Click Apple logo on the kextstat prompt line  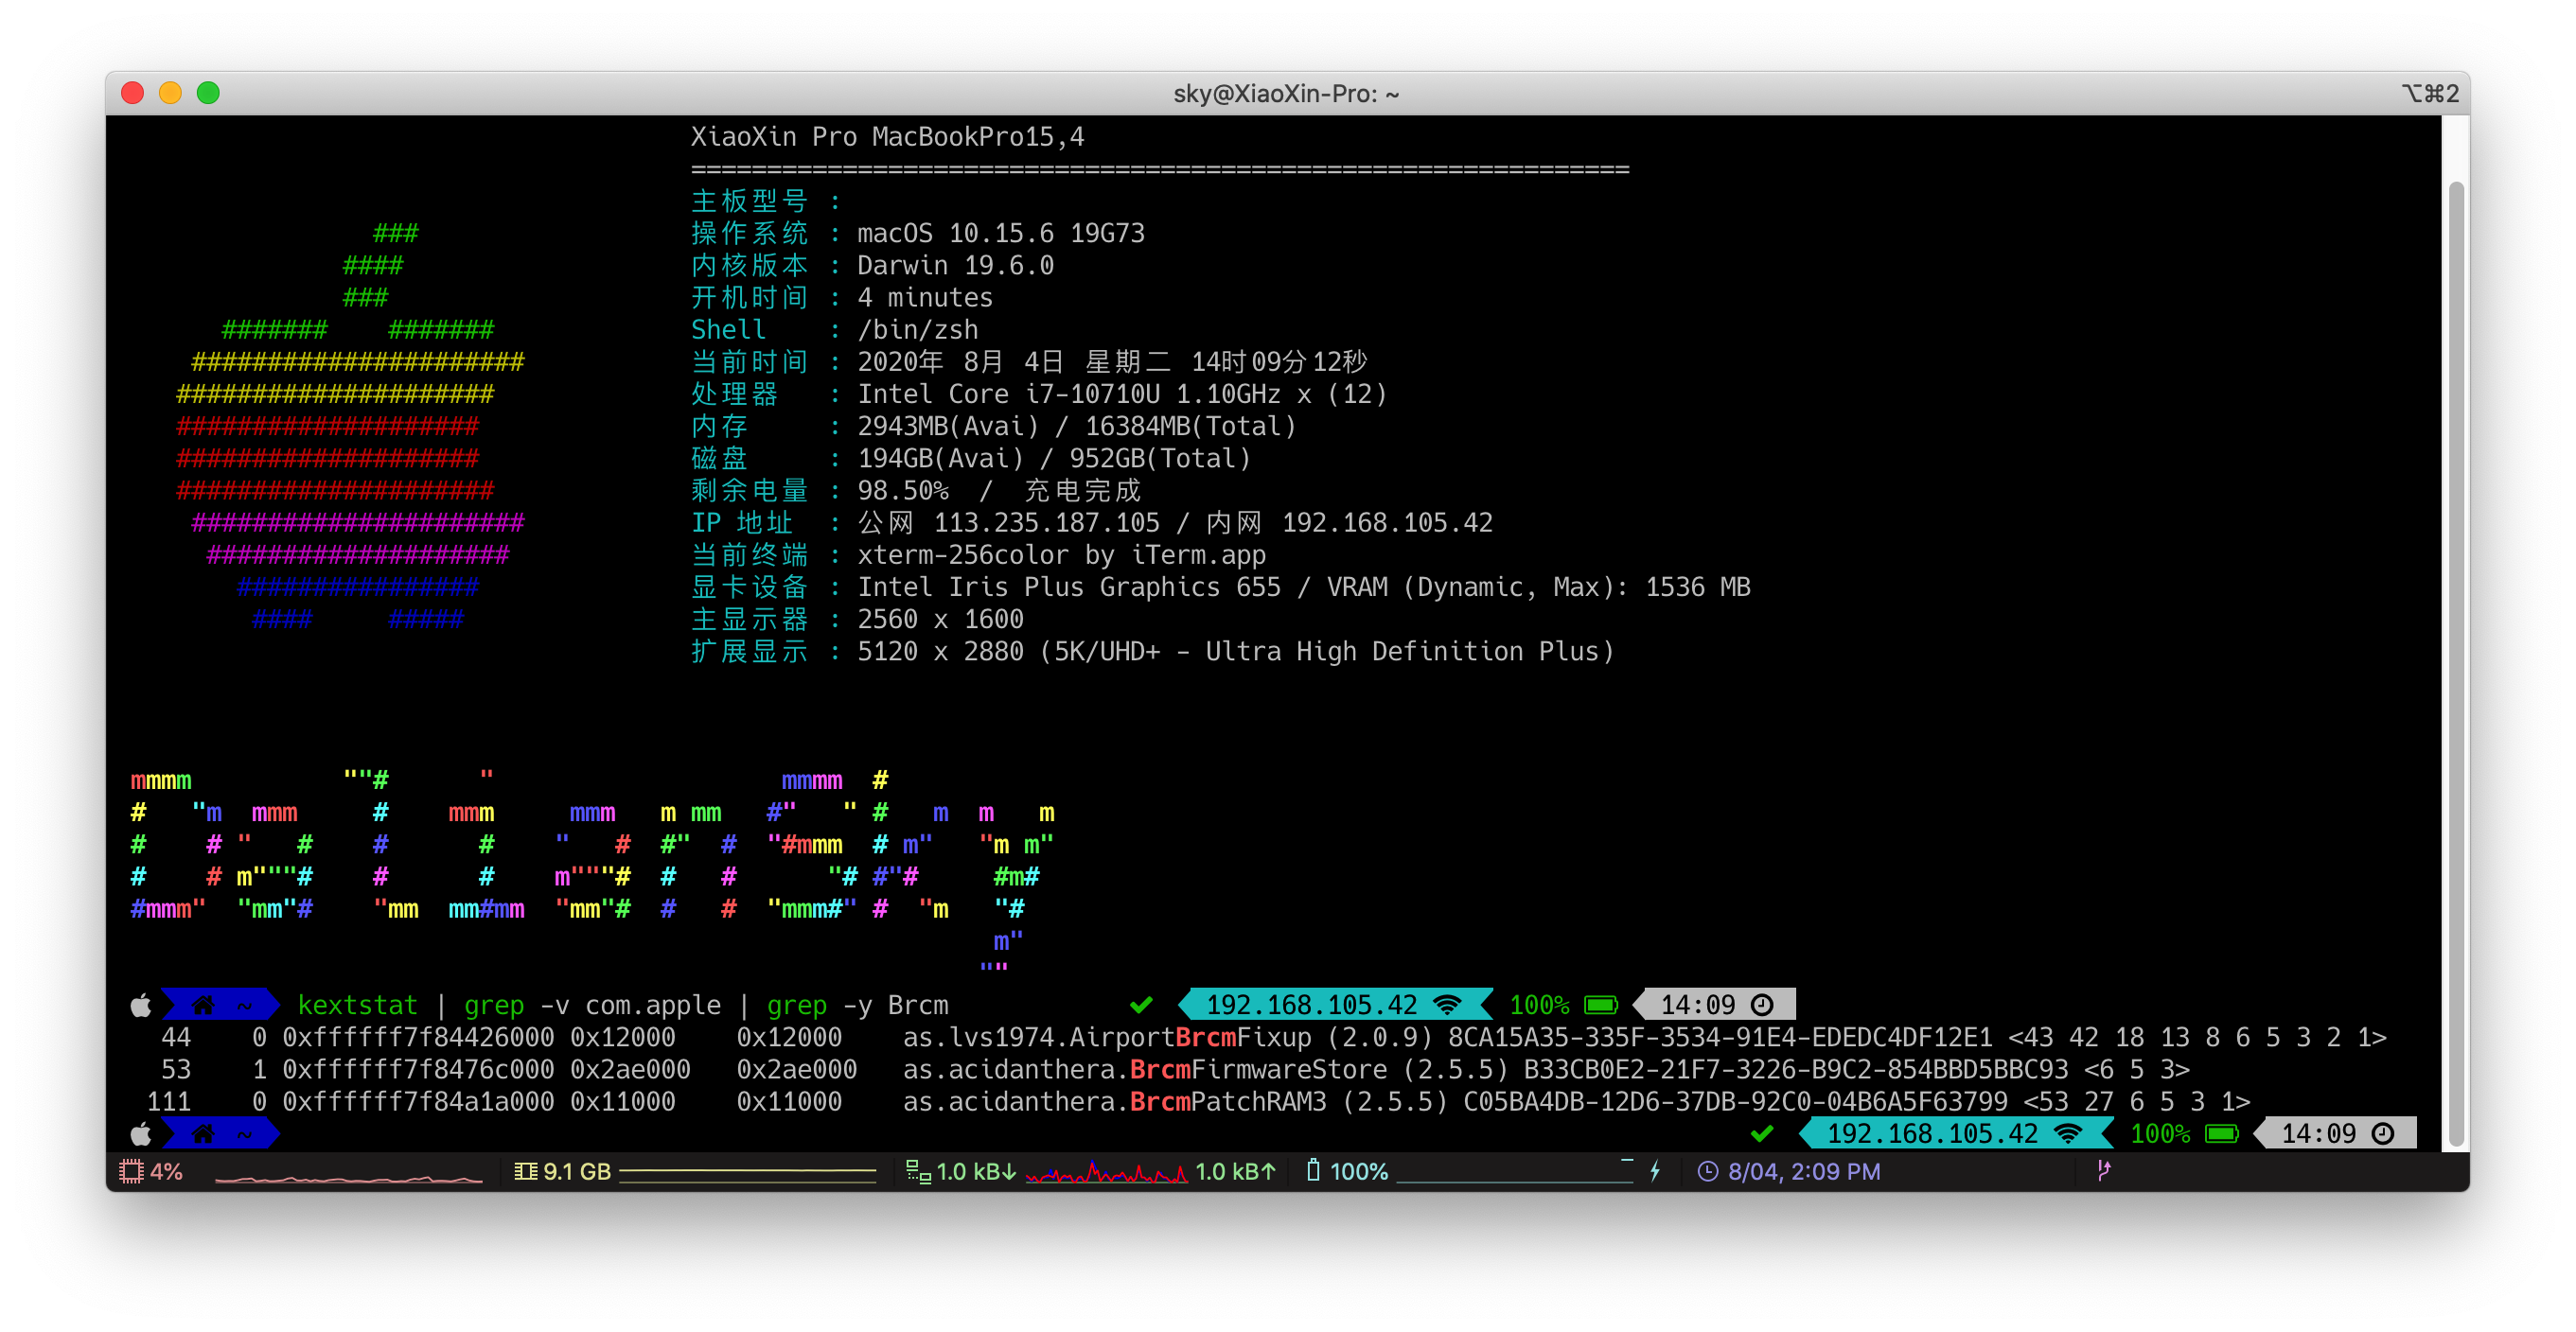pos(141,1004)
